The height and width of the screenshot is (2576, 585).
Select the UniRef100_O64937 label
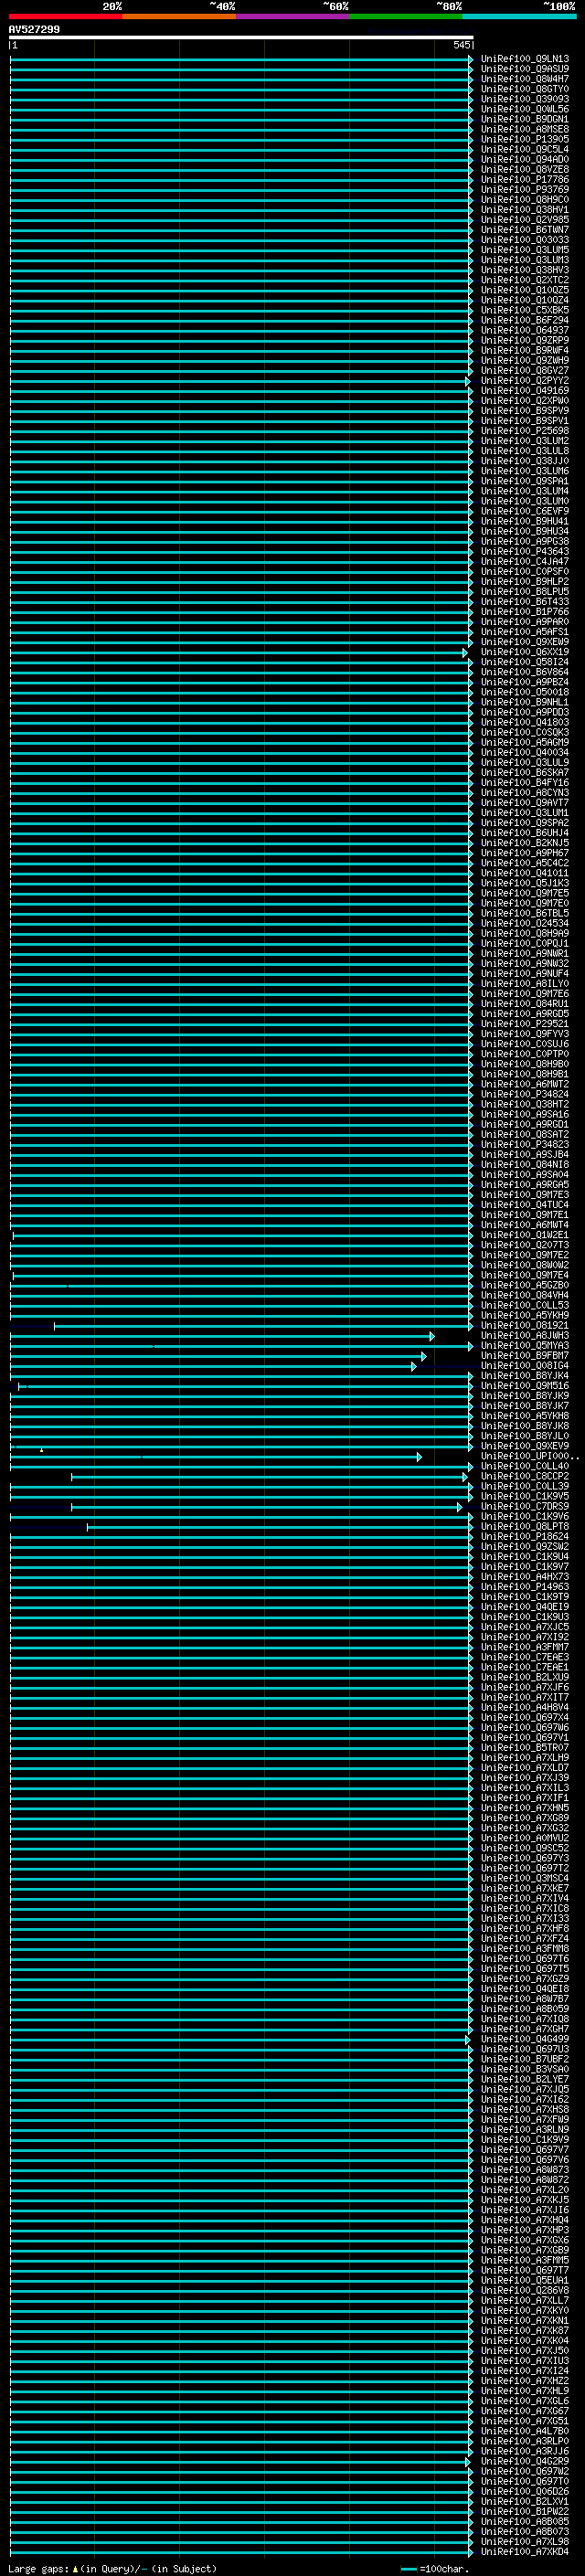(525, 330)
